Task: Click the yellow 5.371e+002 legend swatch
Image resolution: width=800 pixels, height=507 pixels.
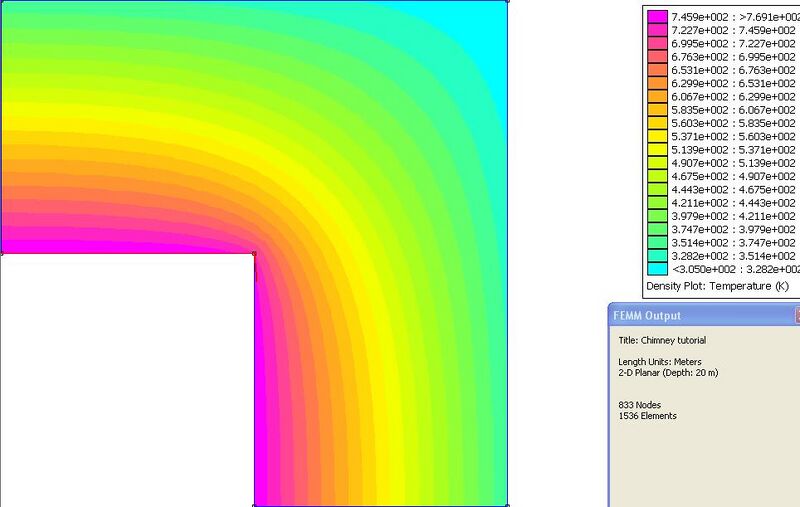Action: tap(657, 136)
